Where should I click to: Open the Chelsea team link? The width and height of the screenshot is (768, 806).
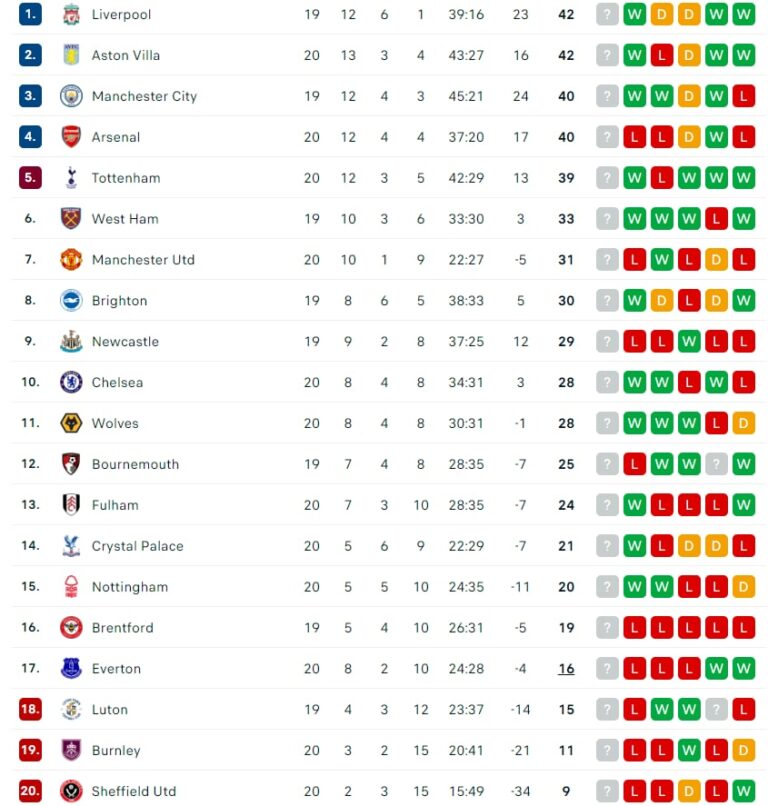point(117,382)
